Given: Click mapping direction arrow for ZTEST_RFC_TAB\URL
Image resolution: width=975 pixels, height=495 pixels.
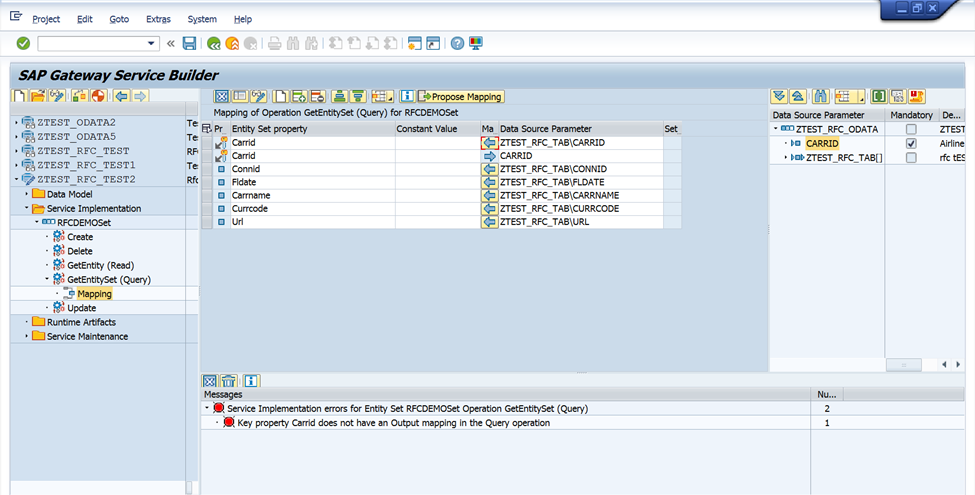Looking at the screenshot, I should click(x=489, y=222).
